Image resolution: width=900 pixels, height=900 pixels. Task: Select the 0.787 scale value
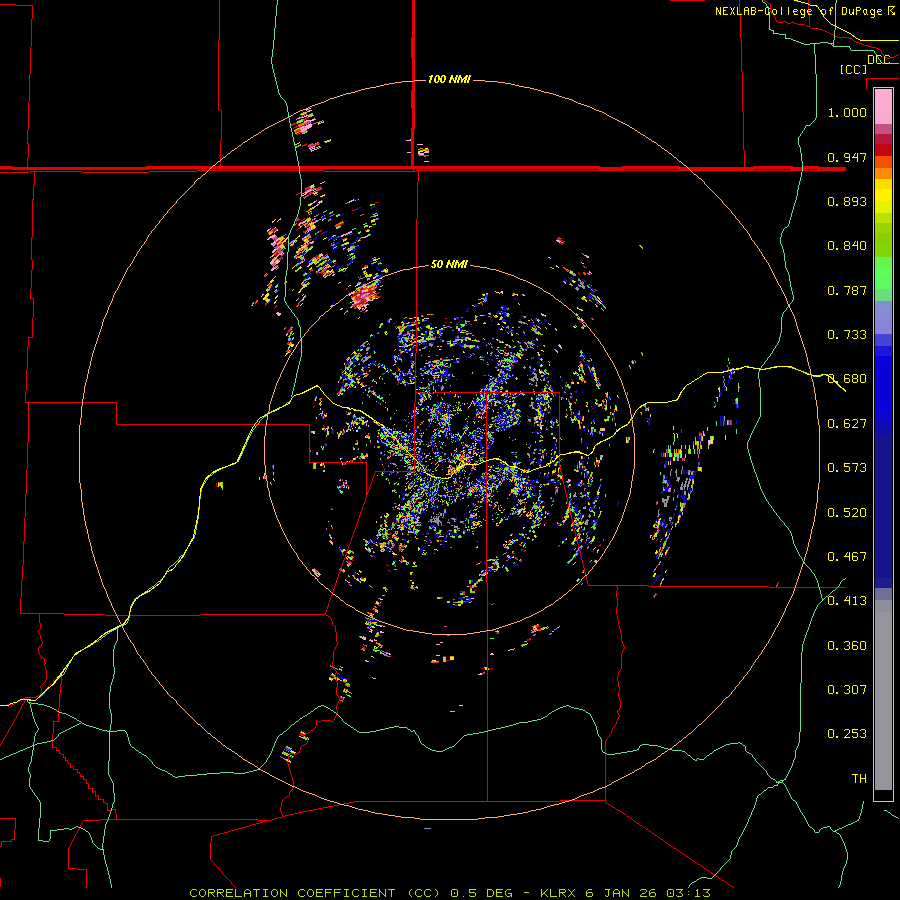[x=847, y=290]
